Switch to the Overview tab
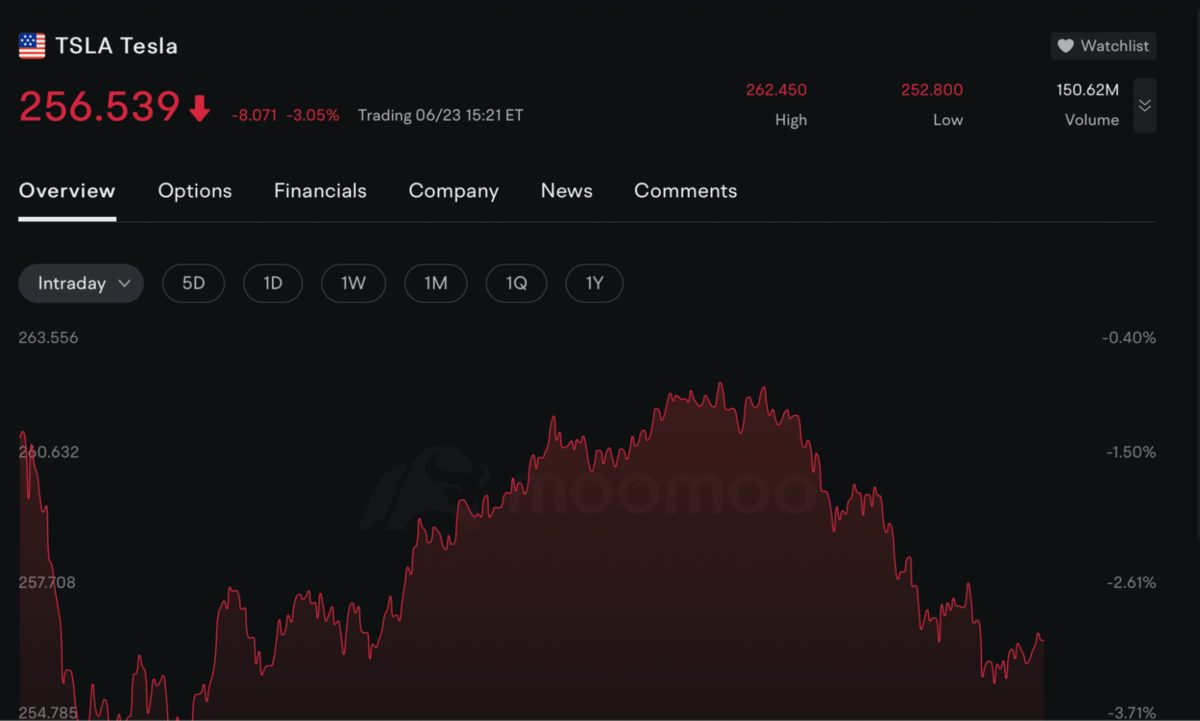This screenshot has height=721, width=1200. tap(67, 191)
